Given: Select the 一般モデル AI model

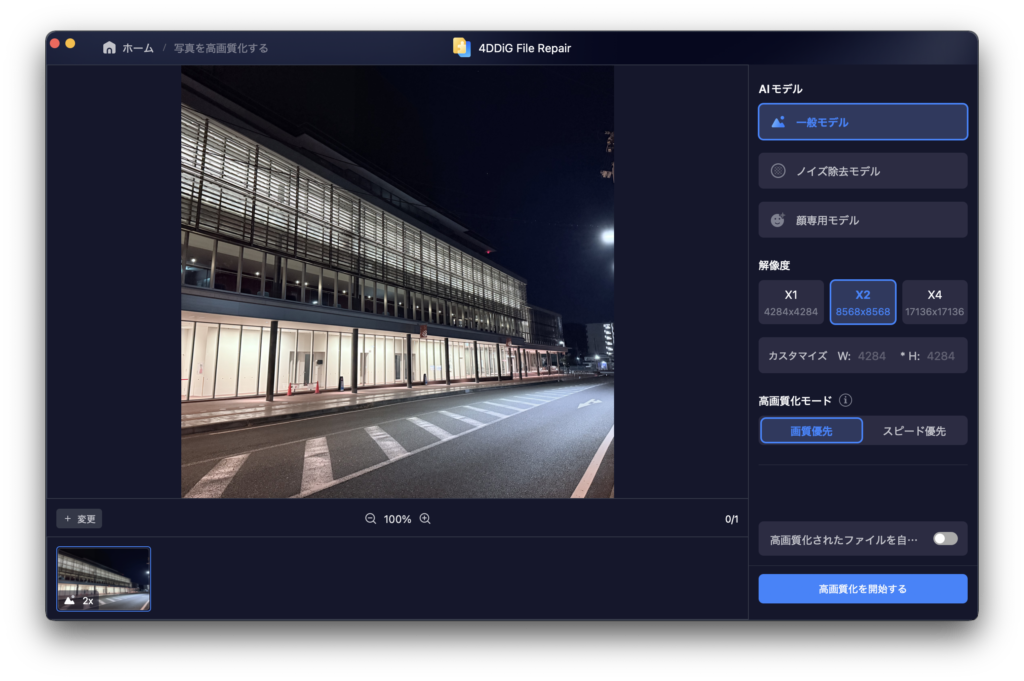Looking at the screenshot, I should [862, 122].
